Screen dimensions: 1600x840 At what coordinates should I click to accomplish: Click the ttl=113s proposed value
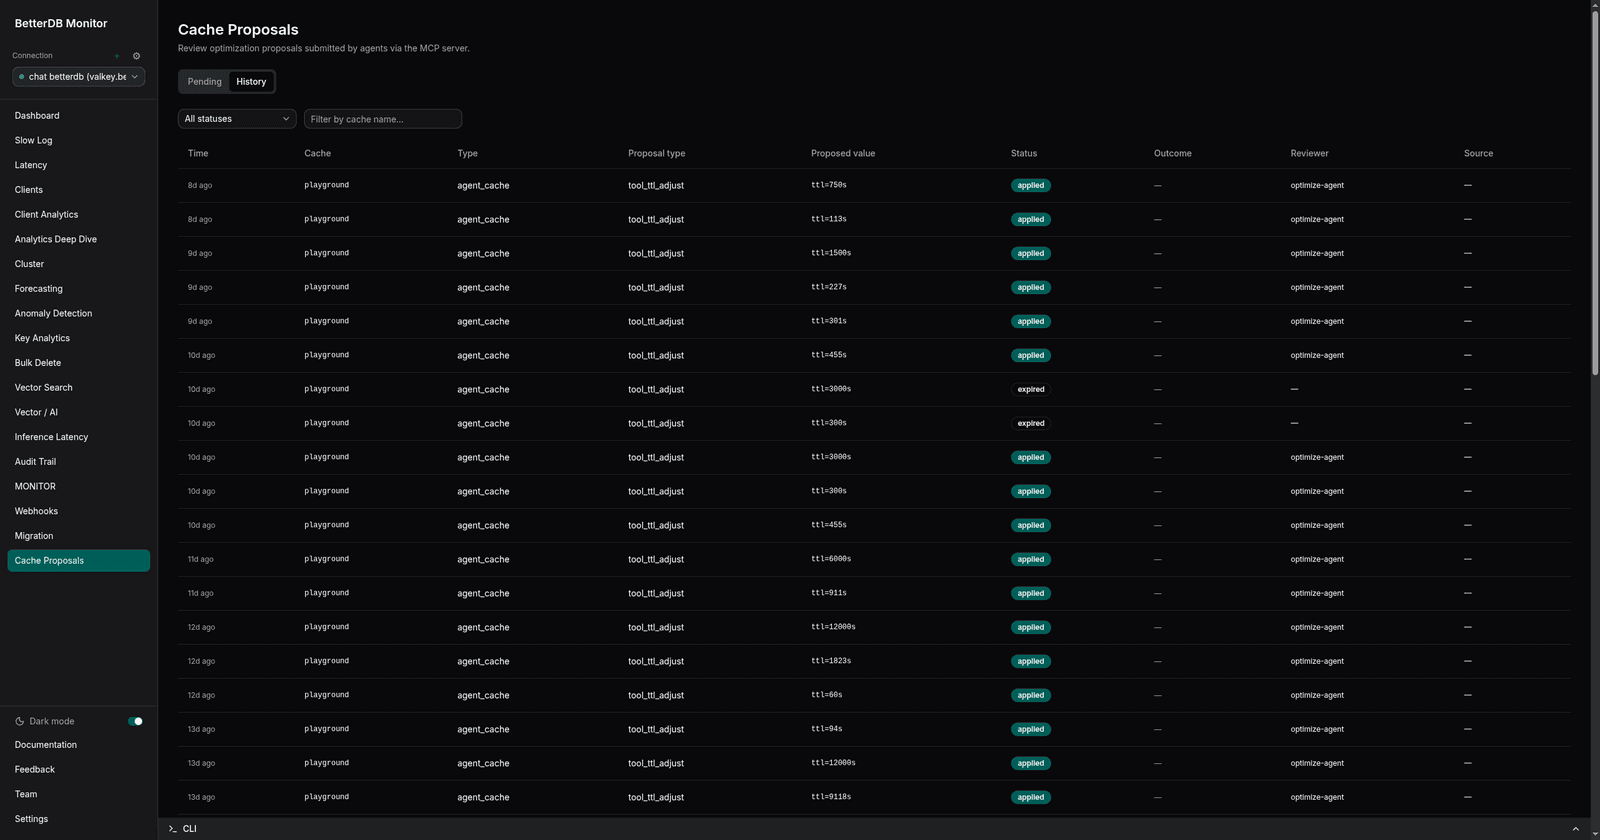pos(829,219)
